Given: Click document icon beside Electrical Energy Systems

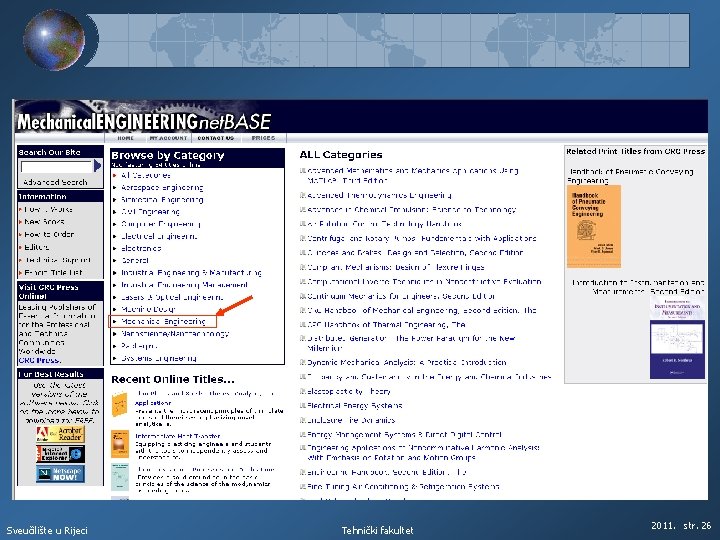Looking at the screenshot, I should coord(303,405).
